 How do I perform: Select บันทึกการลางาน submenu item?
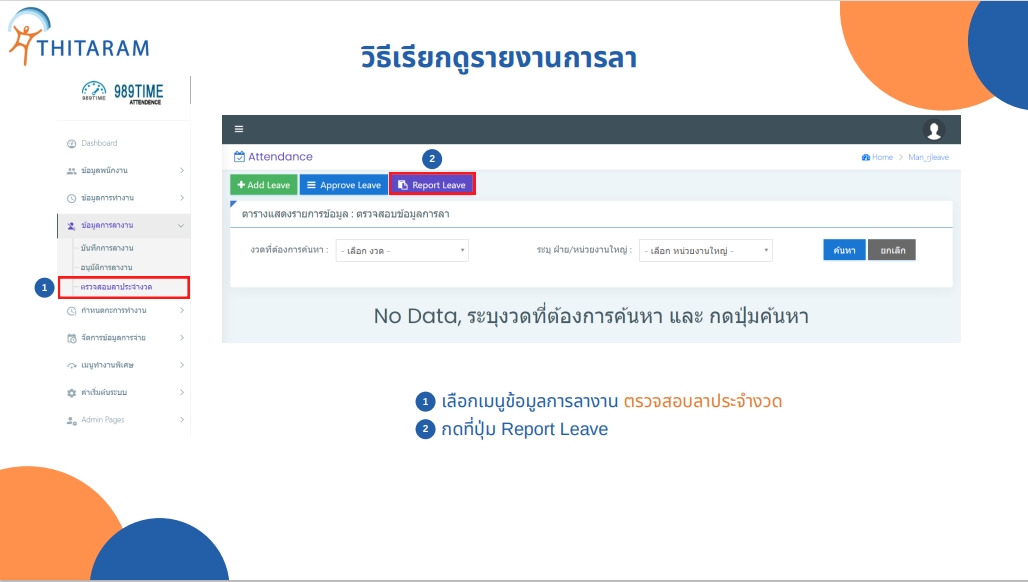tap(107, 247)
